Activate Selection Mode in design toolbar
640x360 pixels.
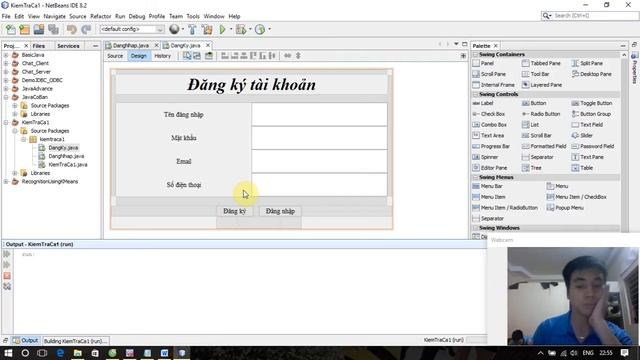187,56
